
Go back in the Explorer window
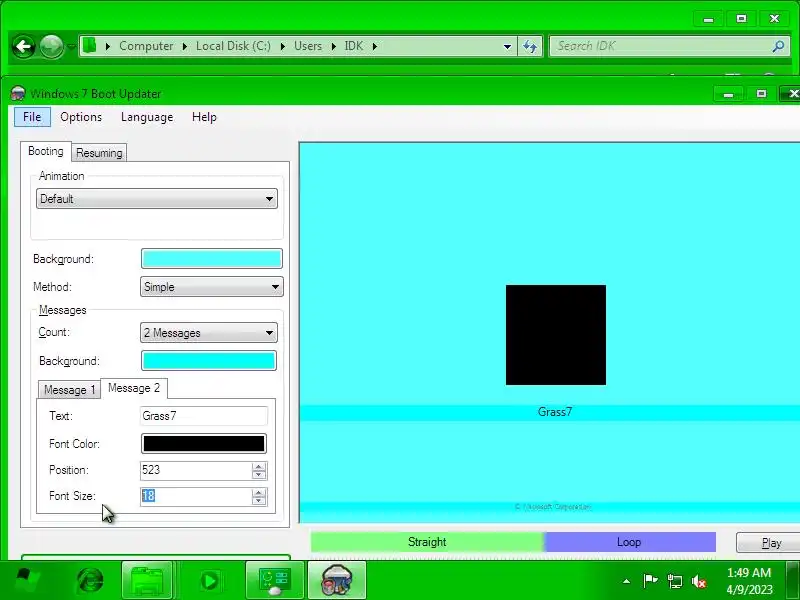tap(23, 46)
